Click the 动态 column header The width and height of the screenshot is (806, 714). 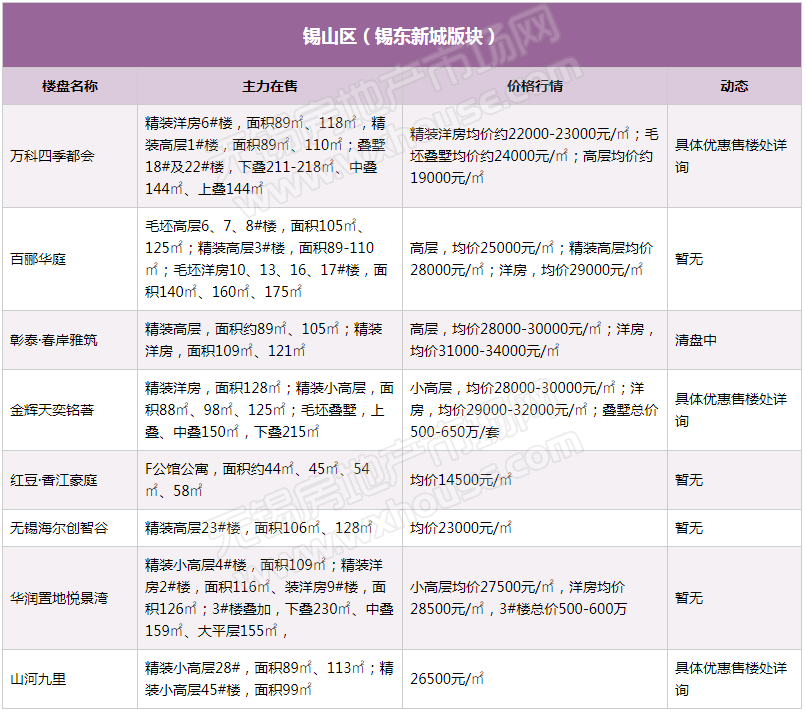pos(734,86)
